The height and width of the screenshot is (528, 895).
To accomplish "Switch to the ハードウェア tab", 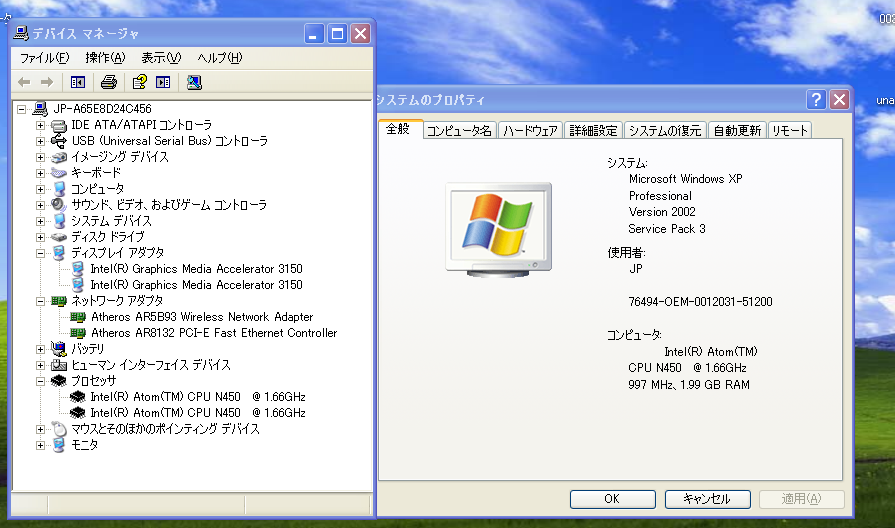I will pos(530,131).
